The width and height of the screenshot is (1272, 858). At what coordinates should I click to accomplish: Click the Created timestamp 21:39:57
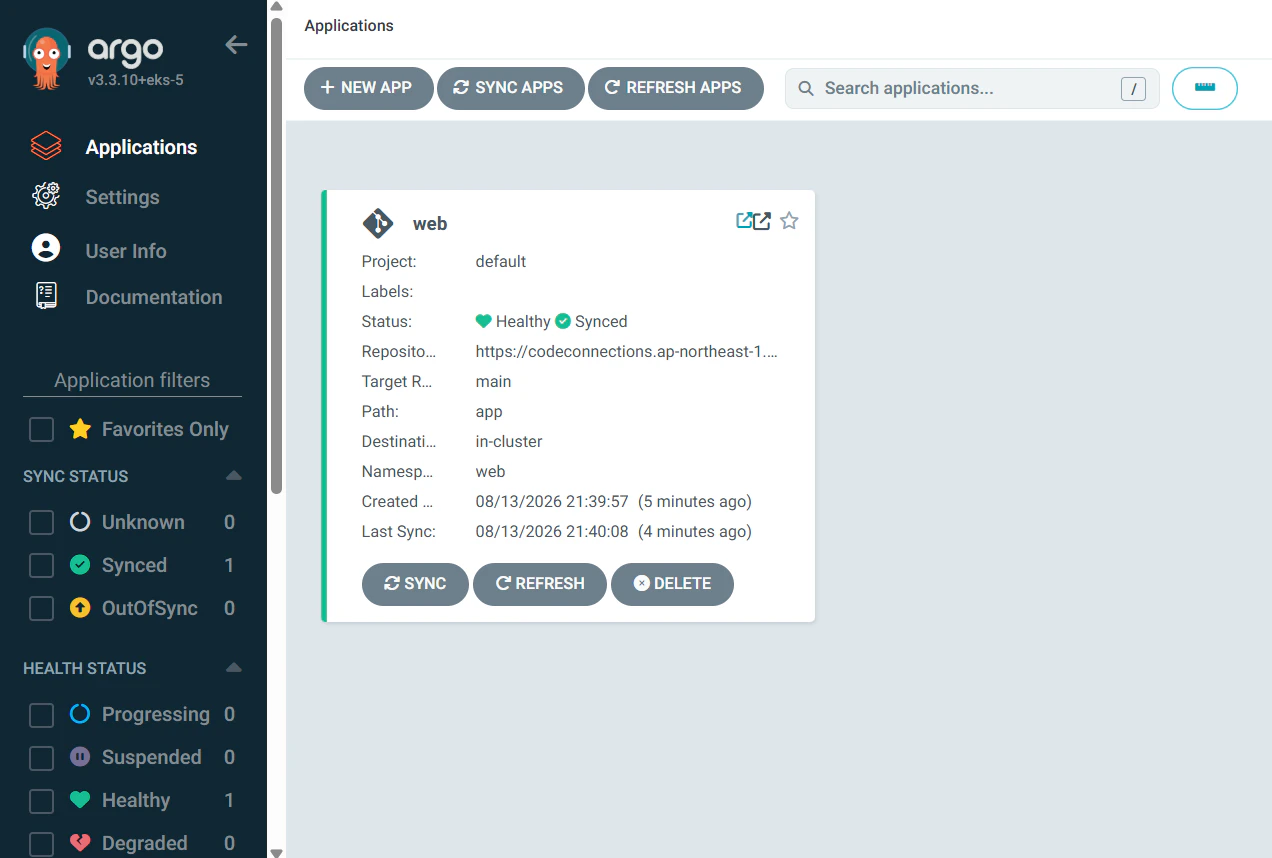click(x=552, y=502)
